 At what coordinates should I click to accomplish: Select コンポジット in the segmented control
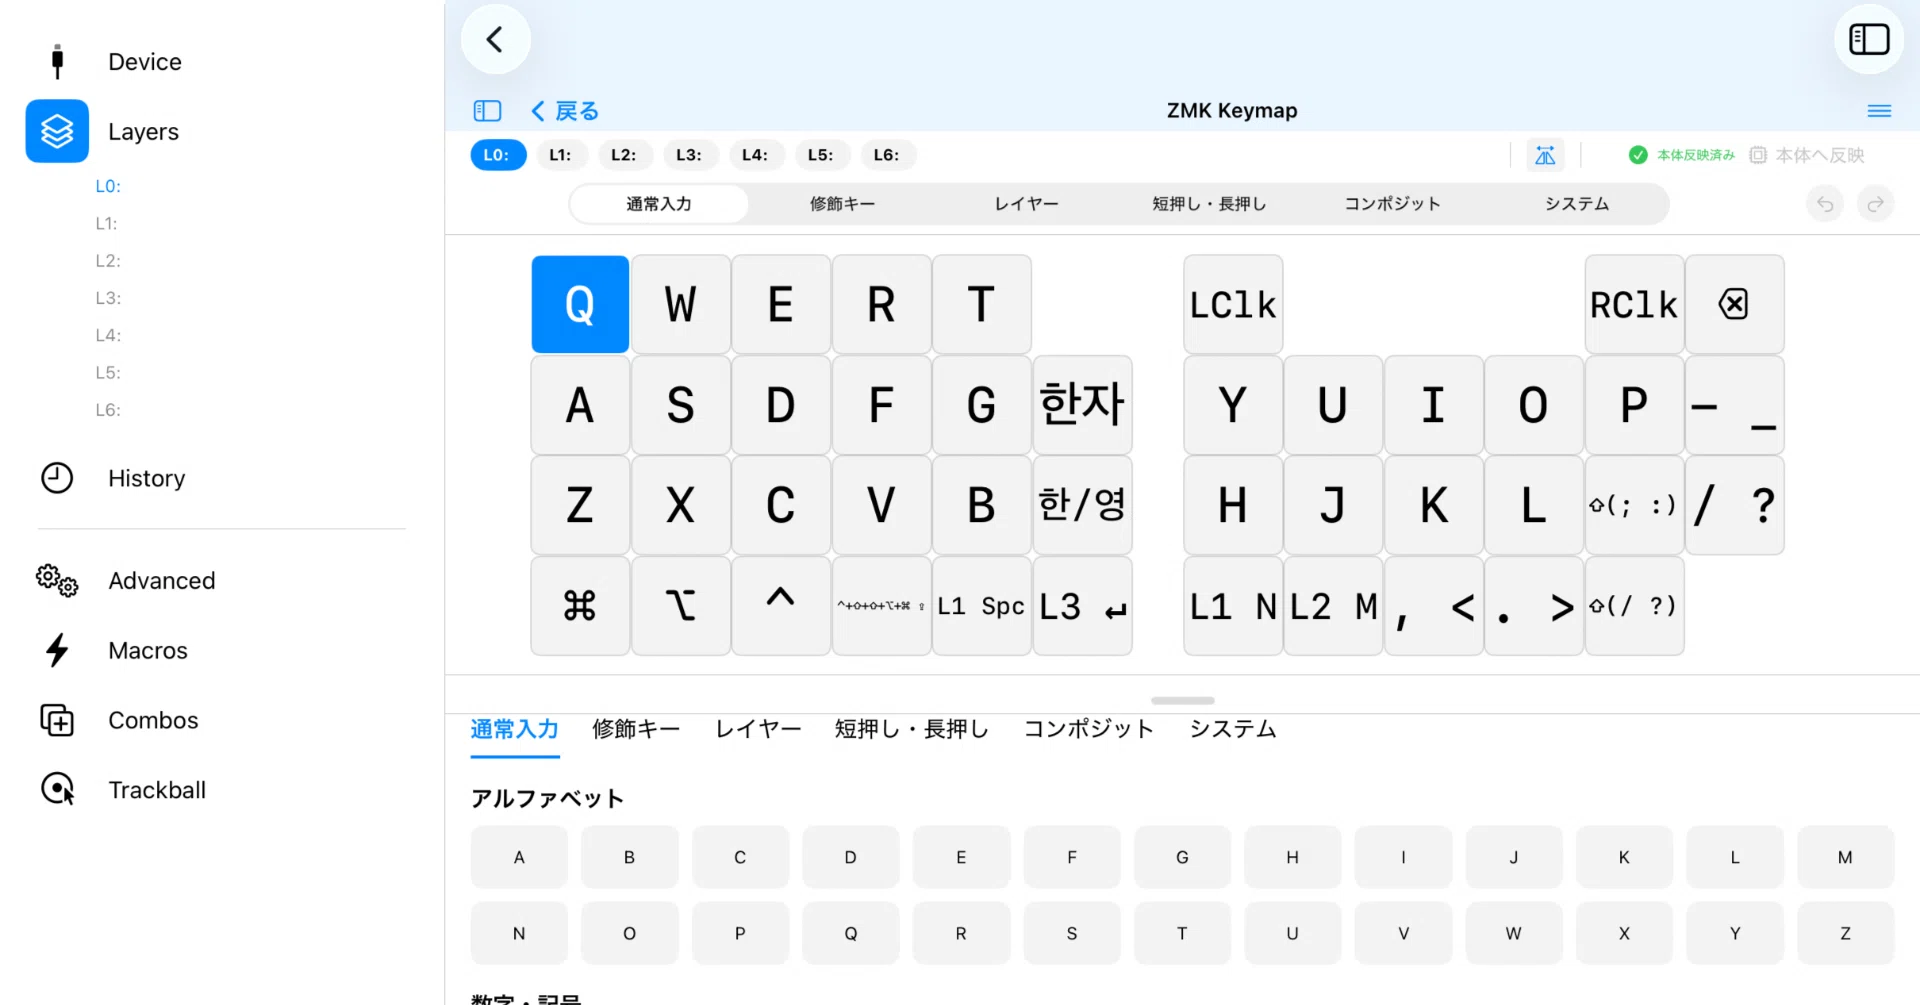(x=1393, y=204)
